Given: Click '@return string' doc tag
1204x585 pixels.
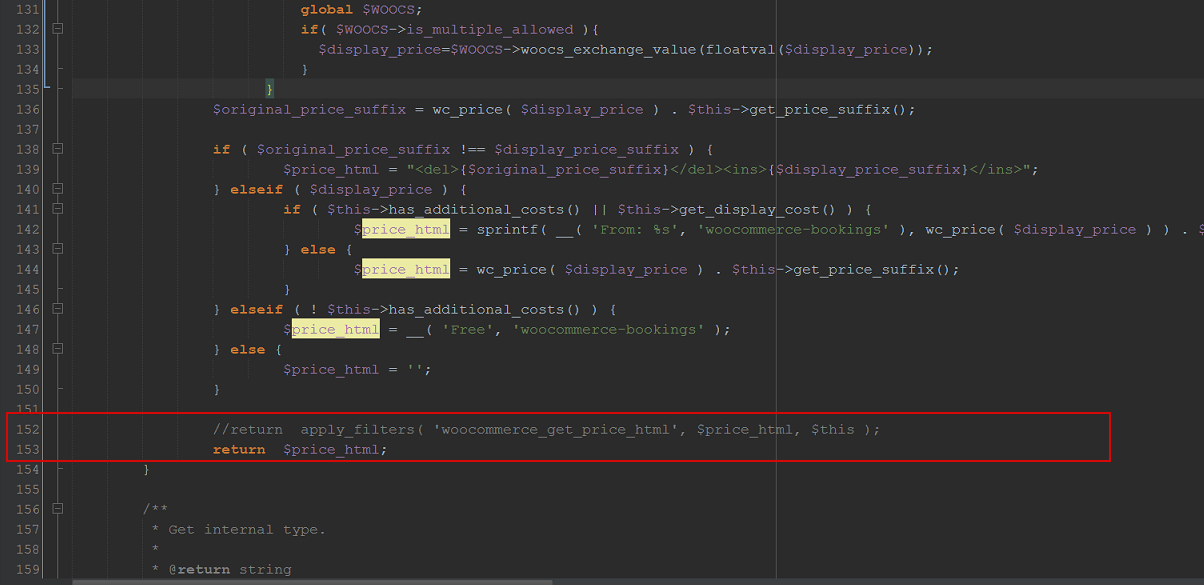Looking at the screenshot, I should point(229,569).
